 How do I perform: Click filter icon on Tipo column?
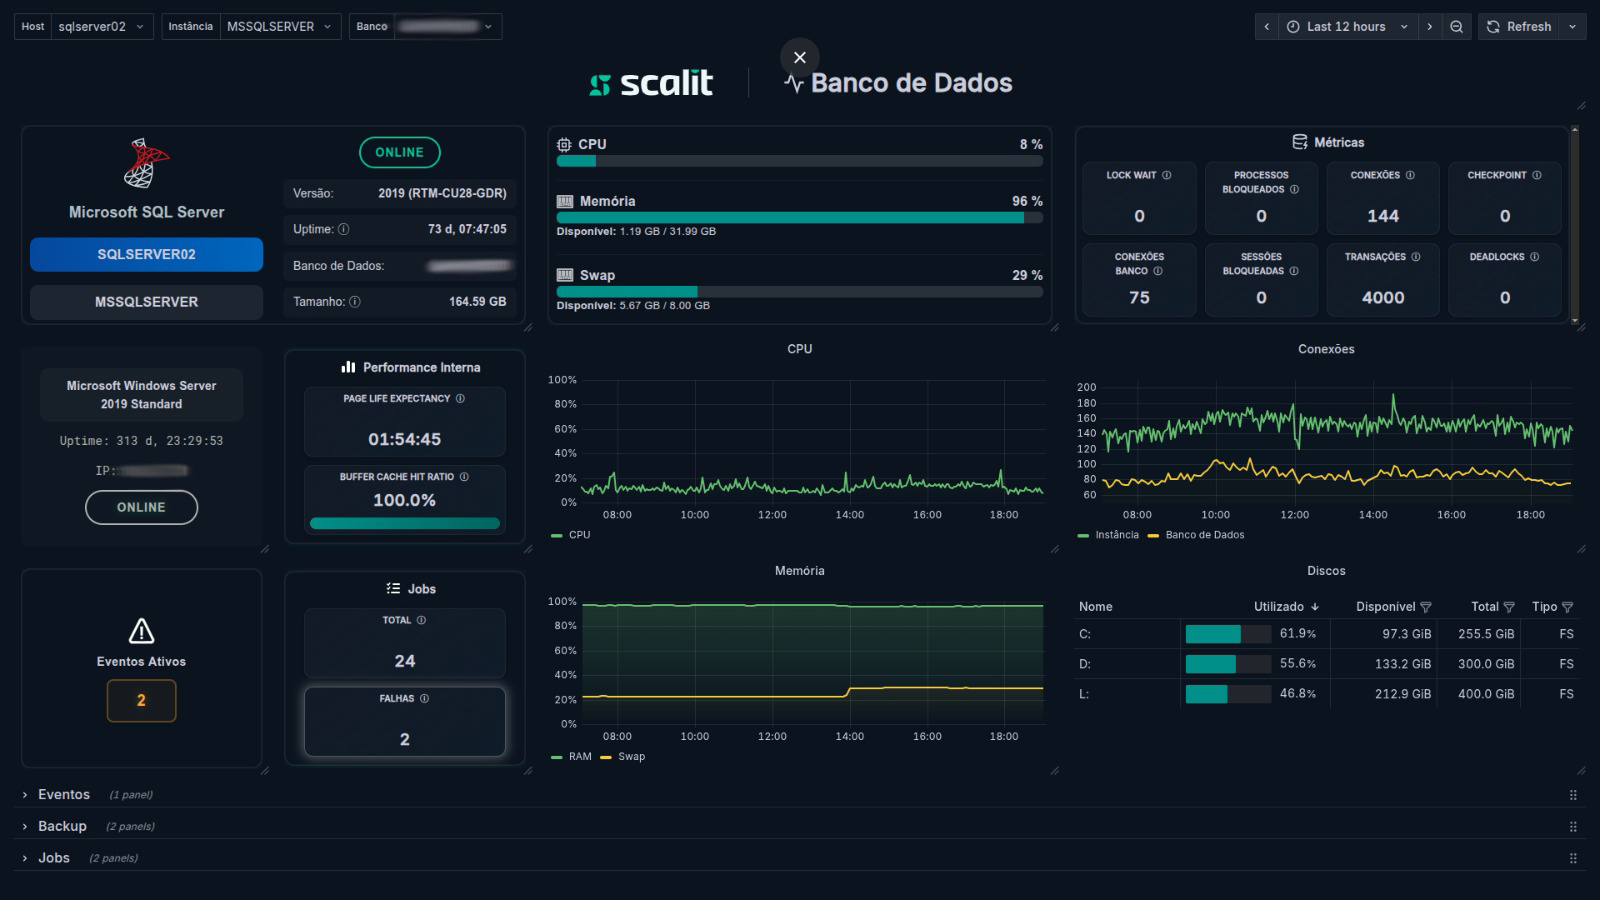[x=1567, y=607]
